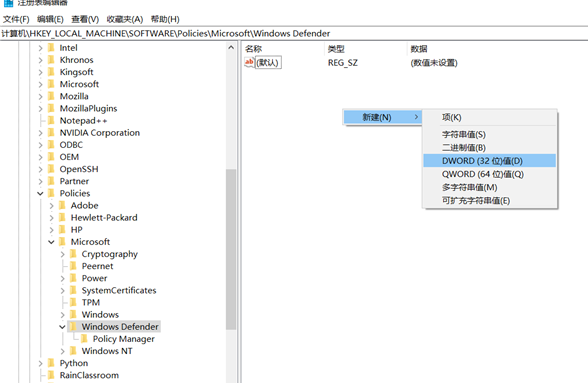Expand the SystemCertificates node
Image resolution: width=588 pixels, height=383 pixels.
pyautogui.click(x=63, y=290)
